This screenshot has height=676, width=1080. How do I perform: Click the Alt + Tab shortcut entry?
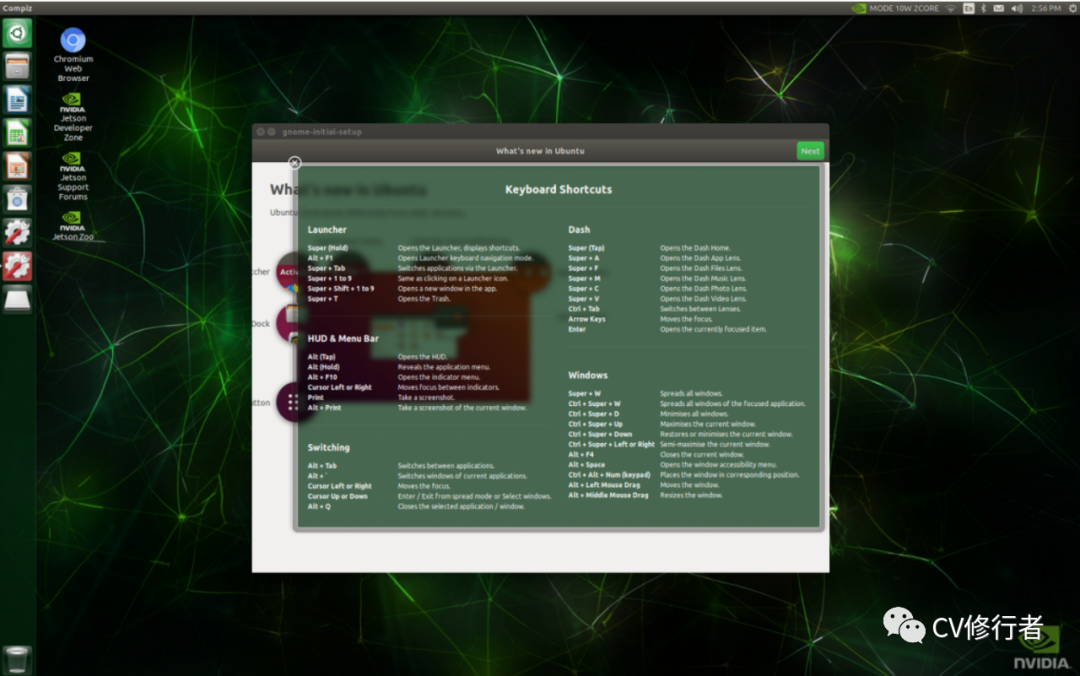pyautogui.click(x=322, y=466)
